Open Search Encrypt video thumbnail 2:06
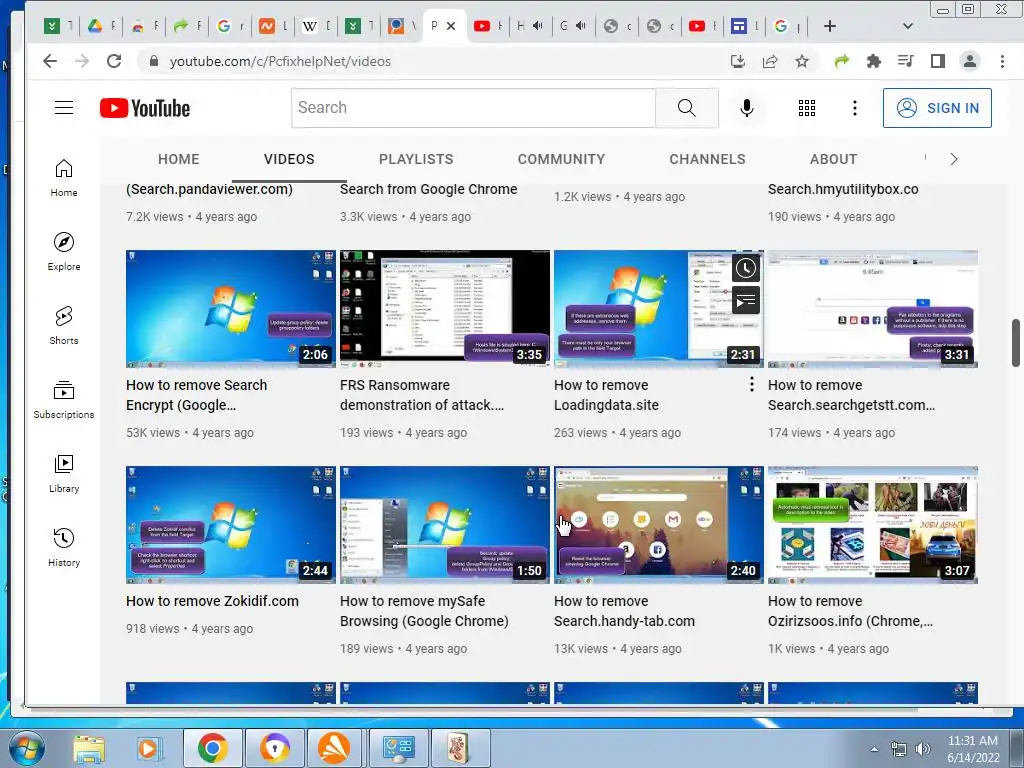The height and width of the screenshot is (768, 1024). (231, 309)
